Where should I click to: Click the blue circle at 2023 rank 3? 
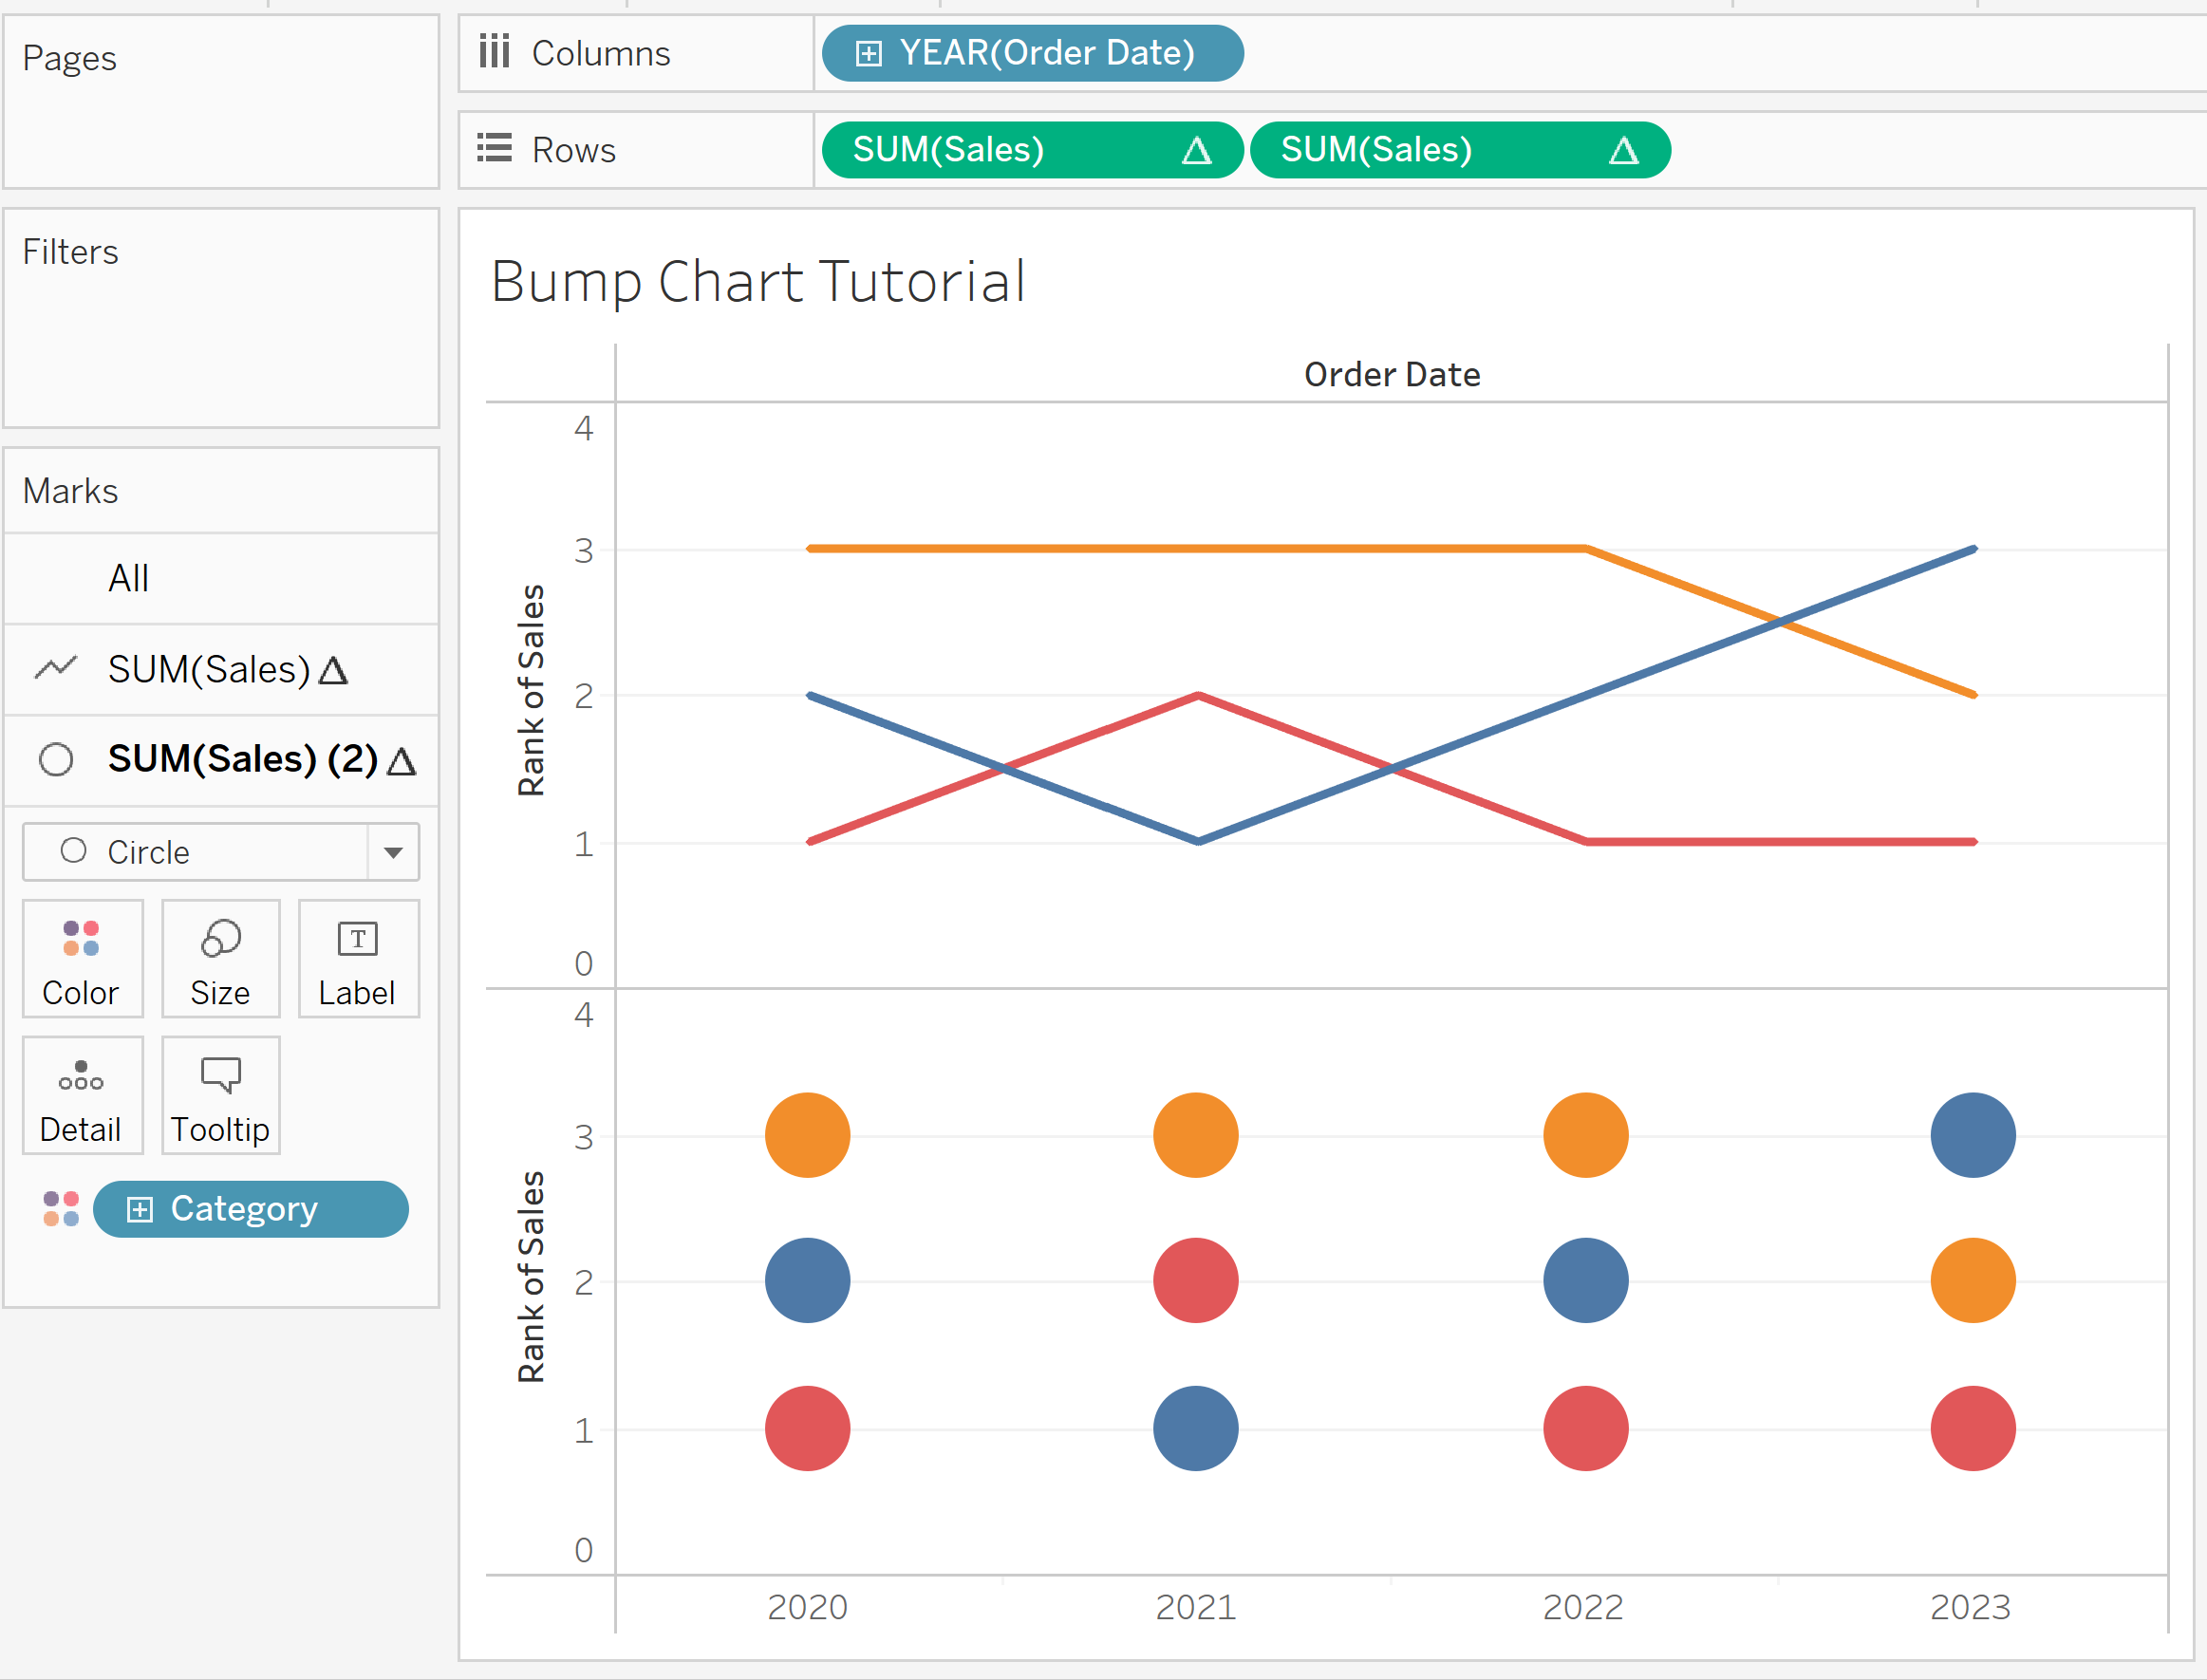(1972, 1135)
